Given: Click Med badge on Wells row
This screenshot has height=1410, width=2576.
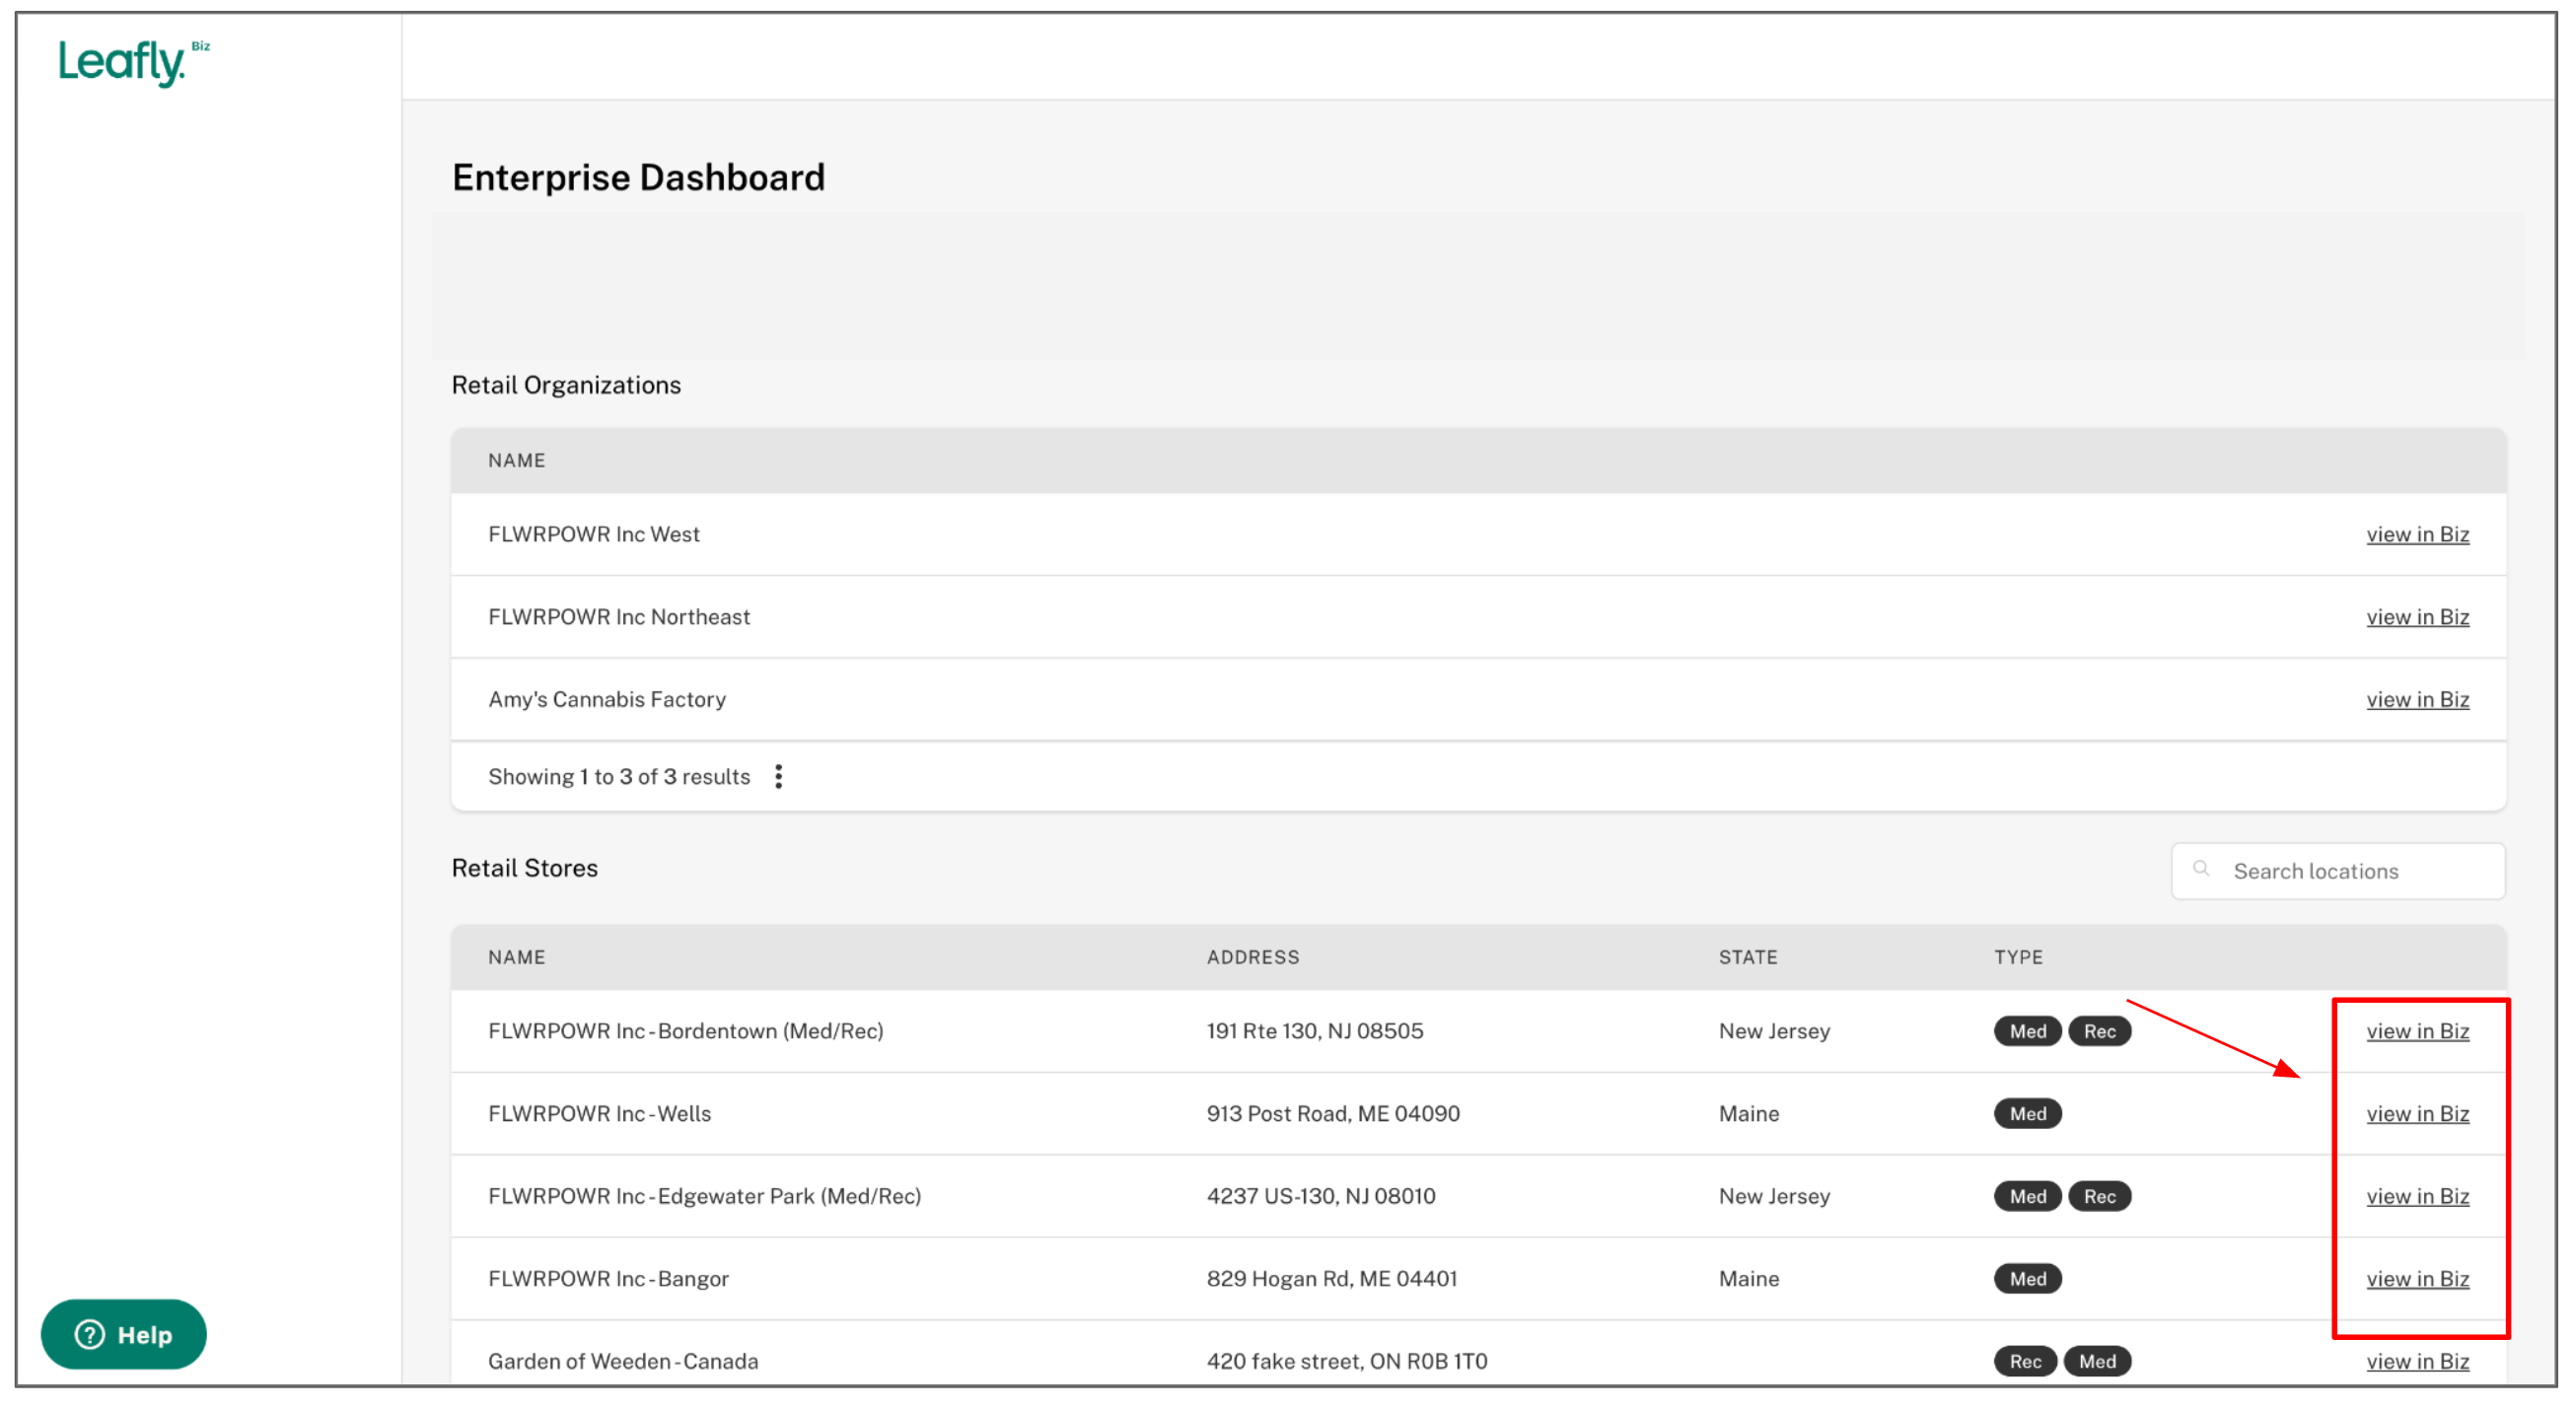Looking at the screenshot, I should [x=2027, y=1114].
